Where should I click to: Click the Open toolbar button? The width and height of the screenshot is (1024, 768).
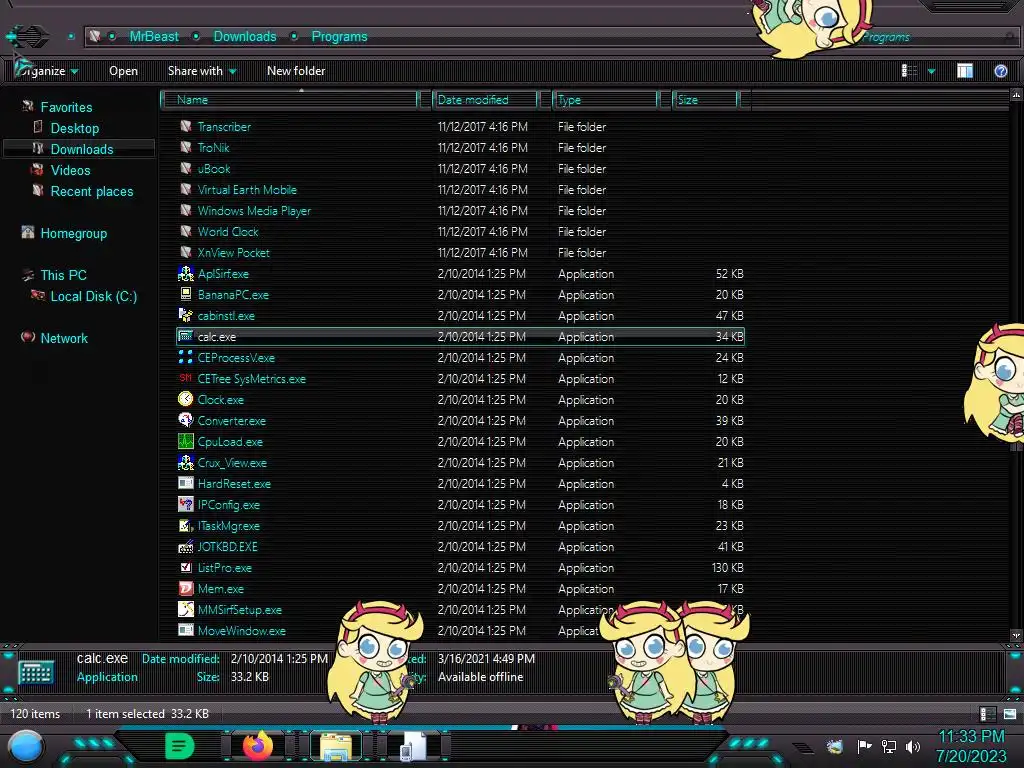tap(123, 71)
